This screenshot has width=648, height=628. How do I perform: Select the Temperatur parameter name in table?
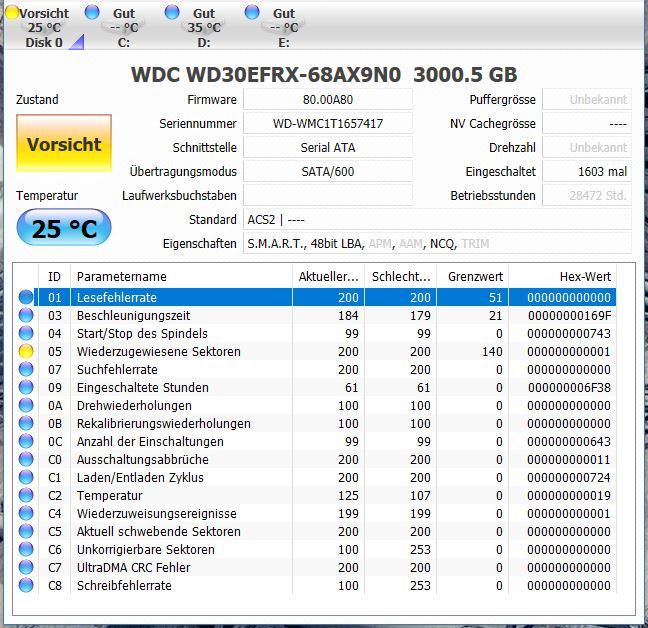pos(110,495)
